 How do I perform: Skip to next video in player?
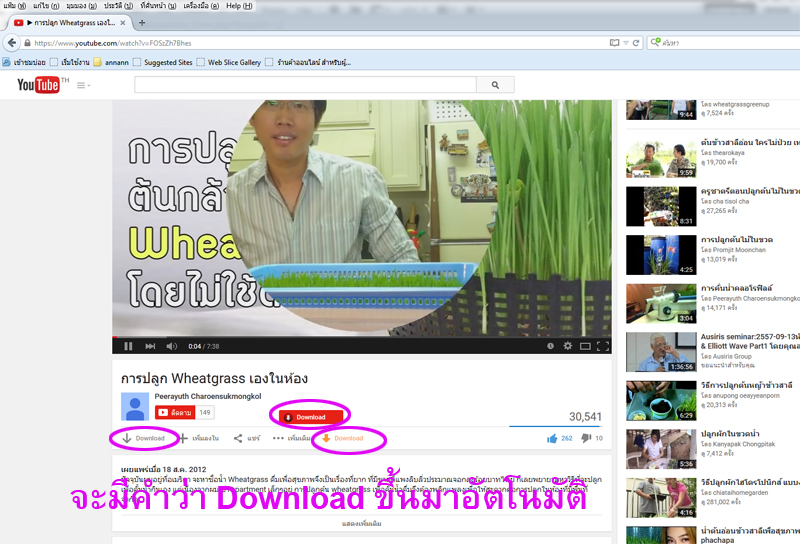coord(150,346)
